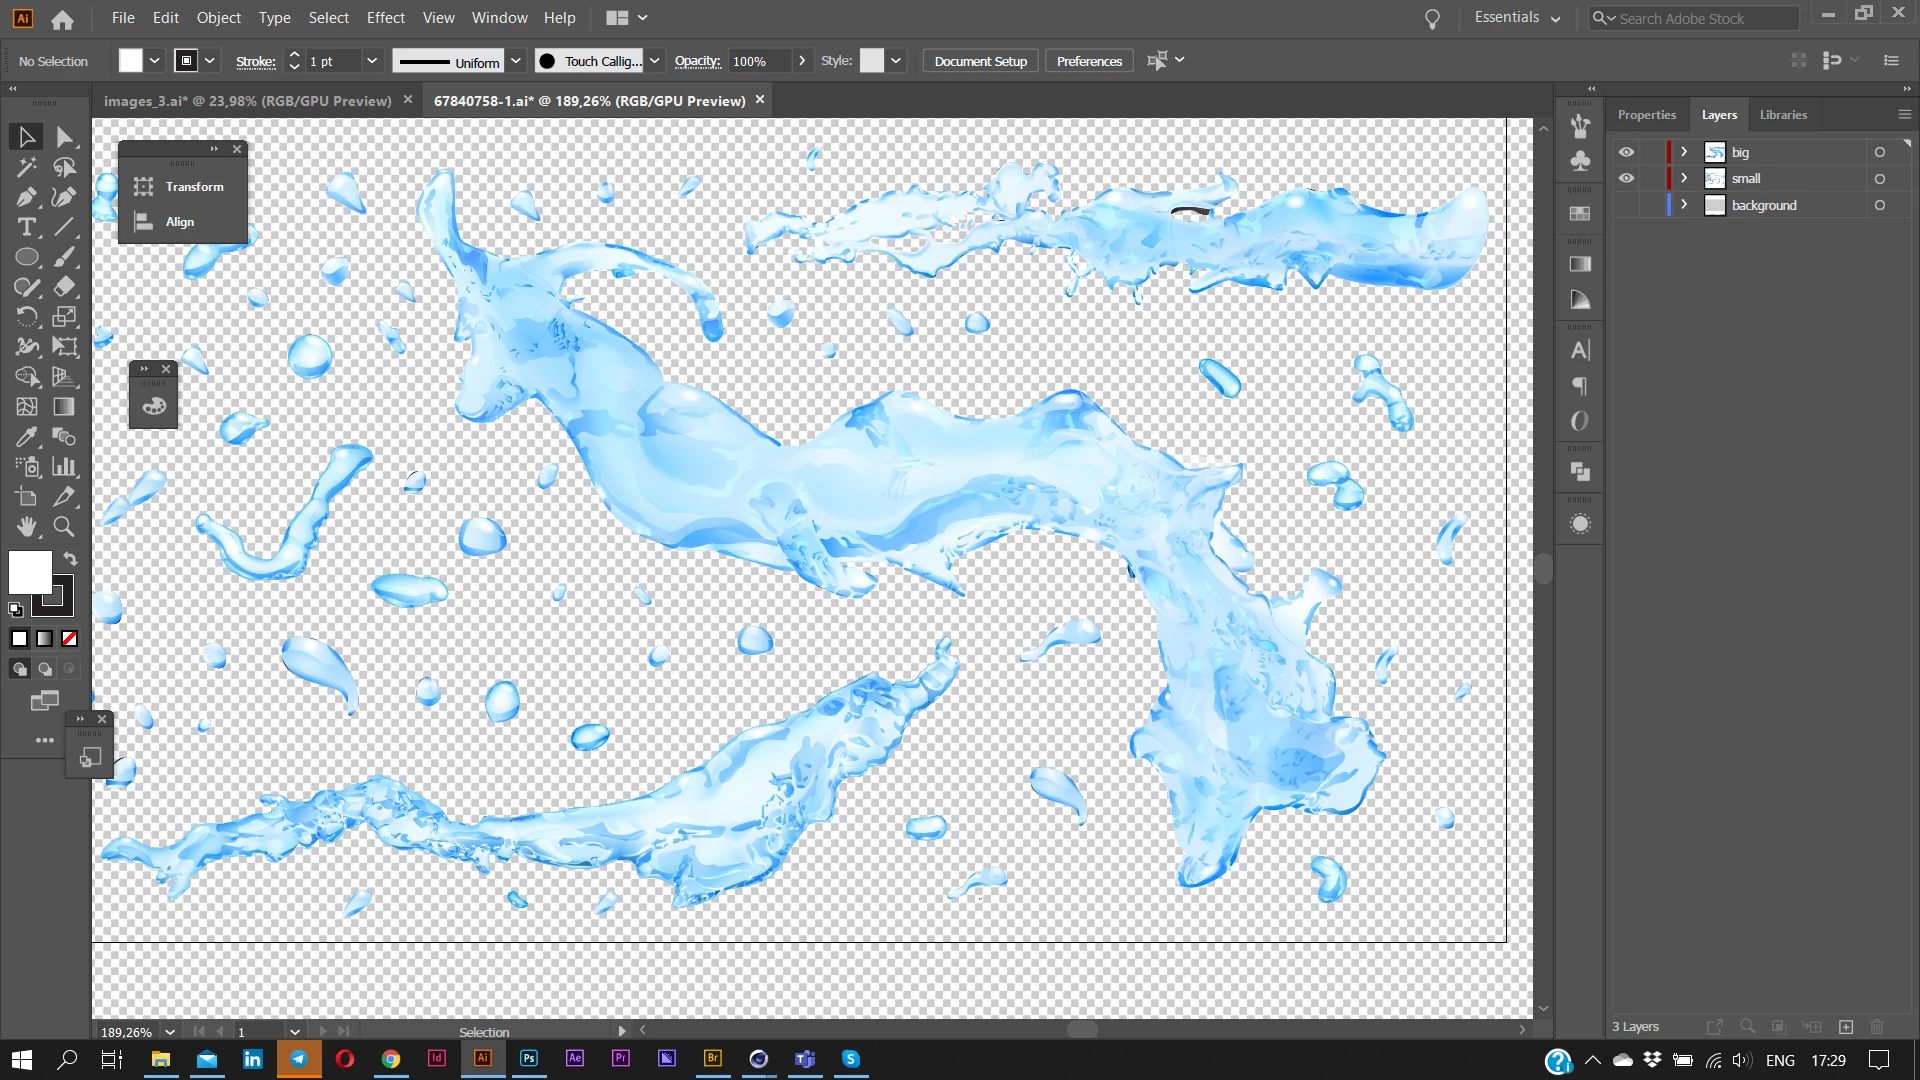This screenshot has width=1920, height=1080.
Task: Expand the background layer contents
Action: [1684, 205]
